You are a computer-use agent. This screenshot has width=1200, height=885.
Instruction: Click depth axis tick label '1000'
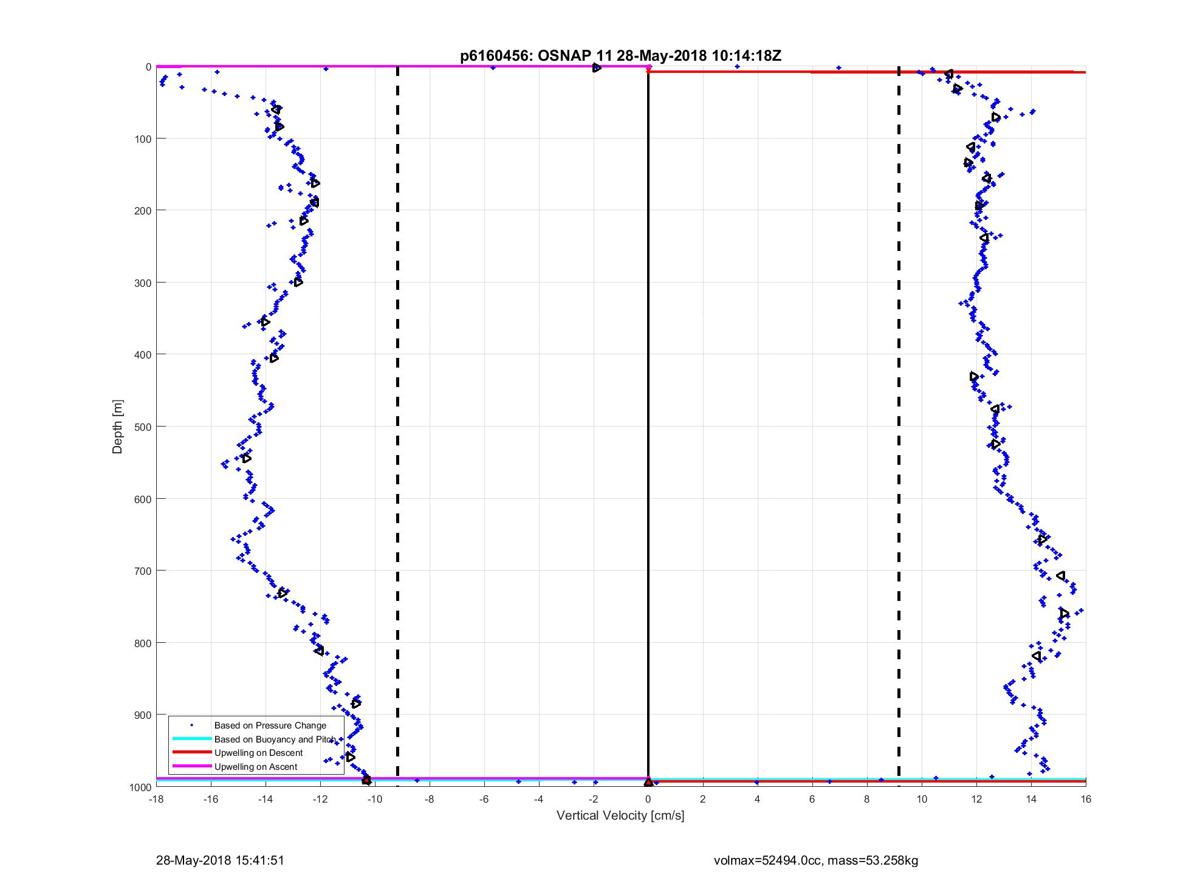[138, 787]
